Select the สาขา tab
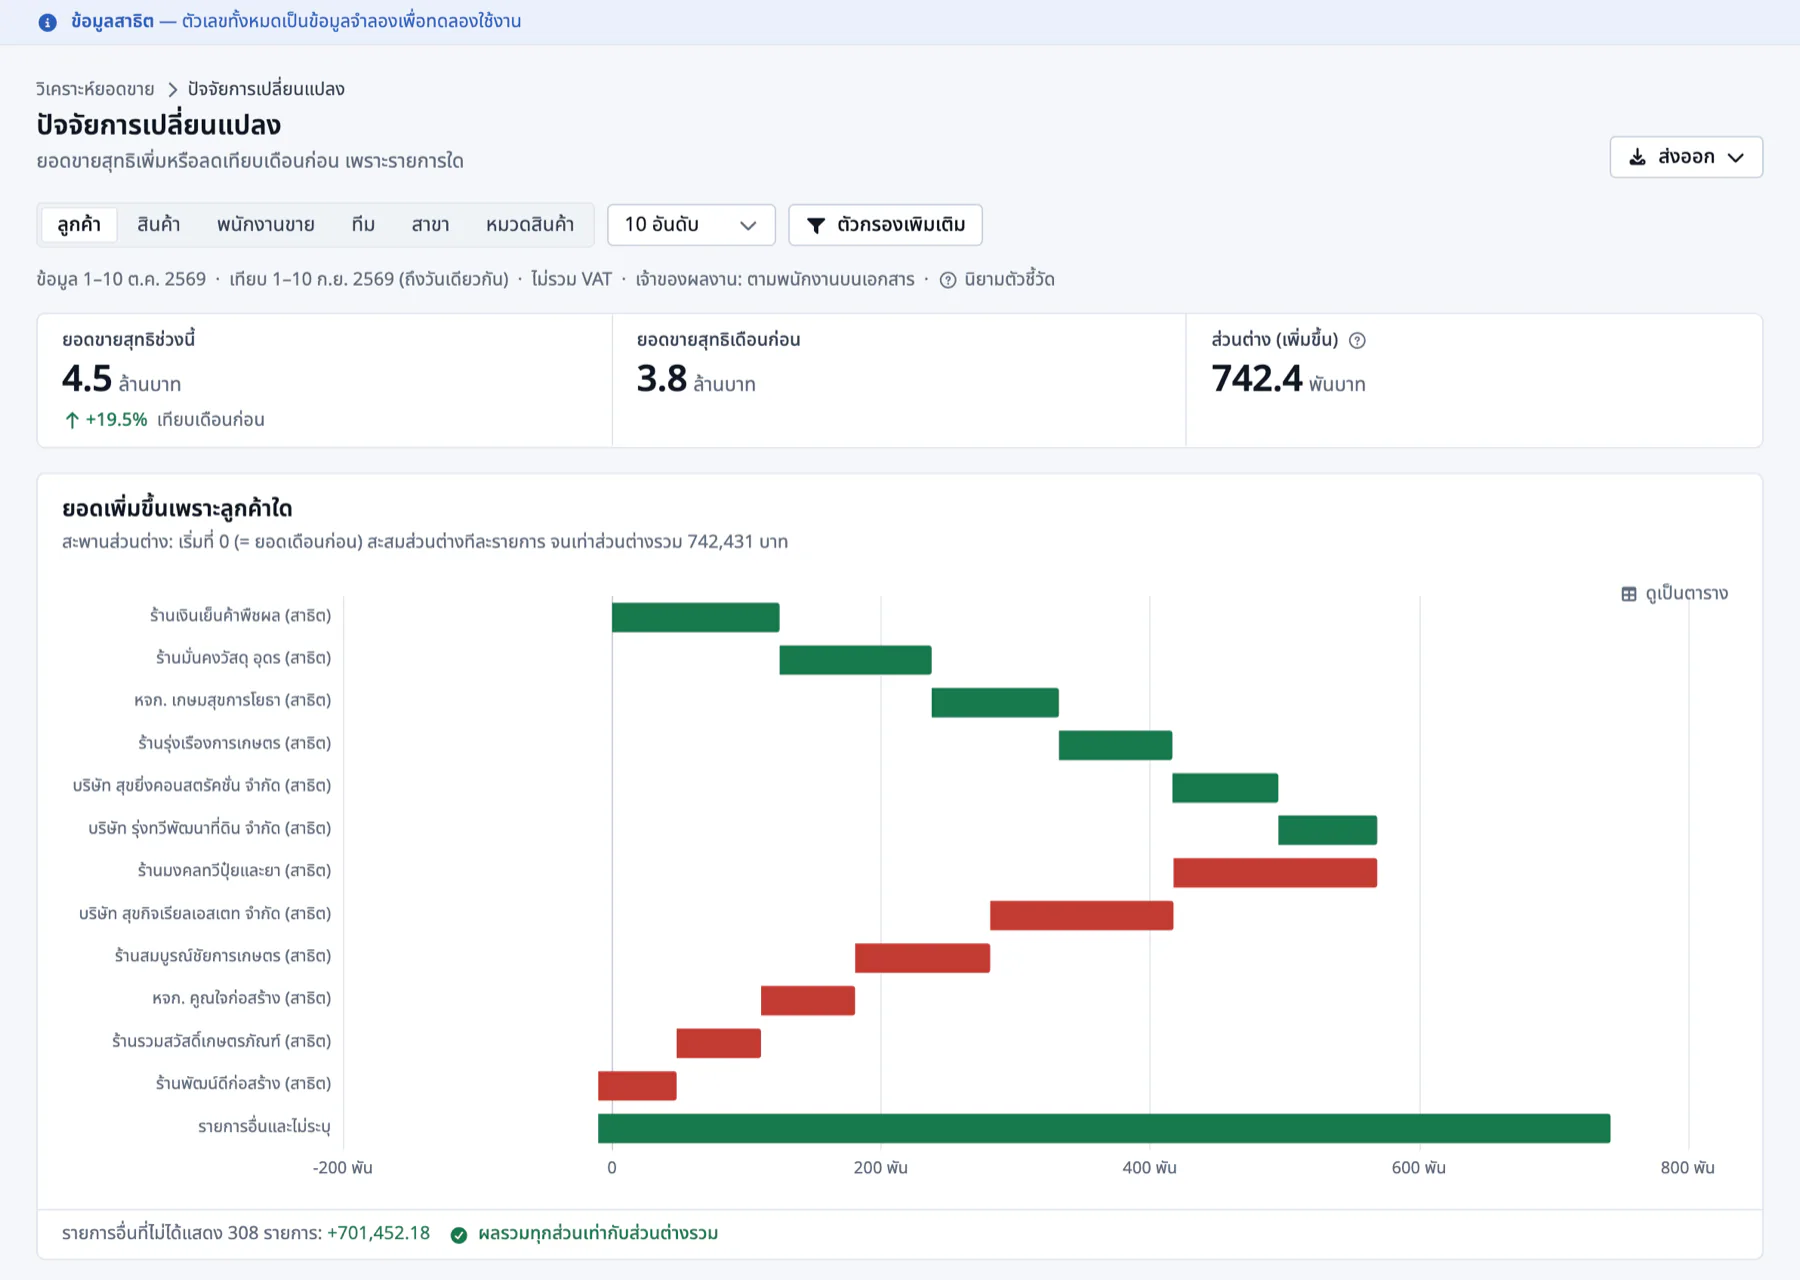The height and width of the screenshot is (1280, 1800). point(430,225)
